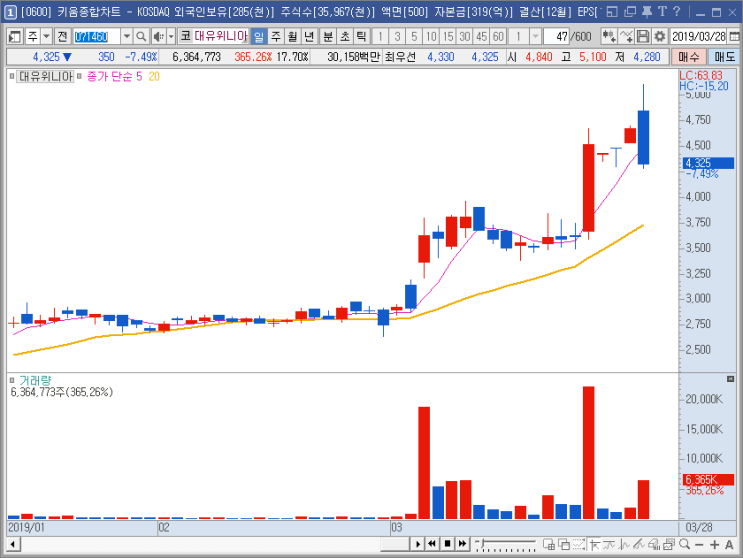Open dropdown arrow beside speaker icon
The width and height of the screenshot is (743, 558).
point(171,36)
